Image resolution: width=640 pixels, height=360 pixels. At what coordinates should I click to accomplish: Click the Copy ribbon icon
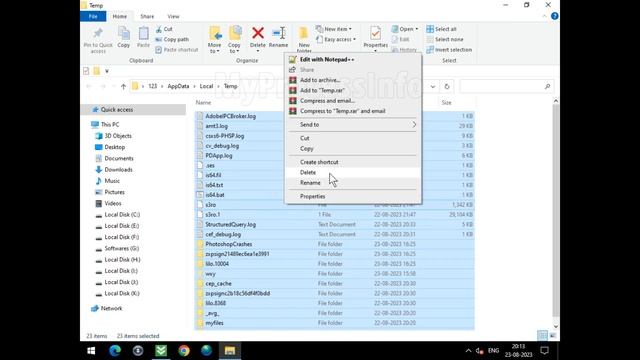(124, 33)
